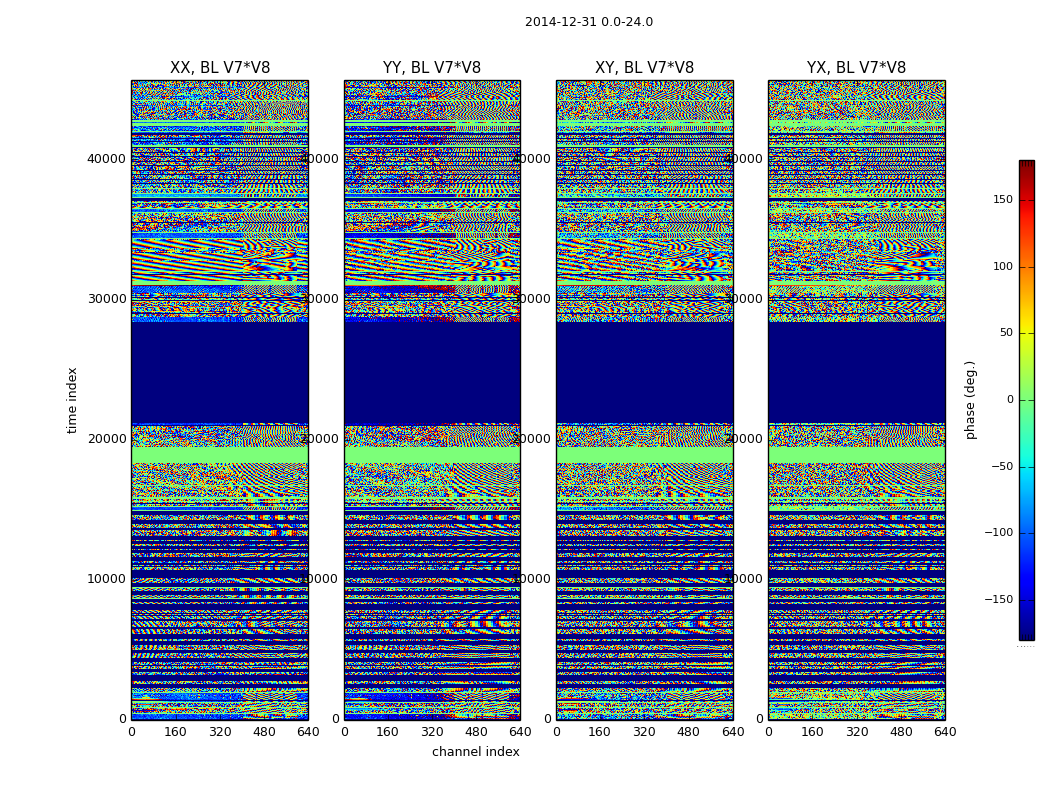The image size is (1050, 800).
Task: Click the 160 x-tick label under the XY plot
Action: tap(600, 732)
